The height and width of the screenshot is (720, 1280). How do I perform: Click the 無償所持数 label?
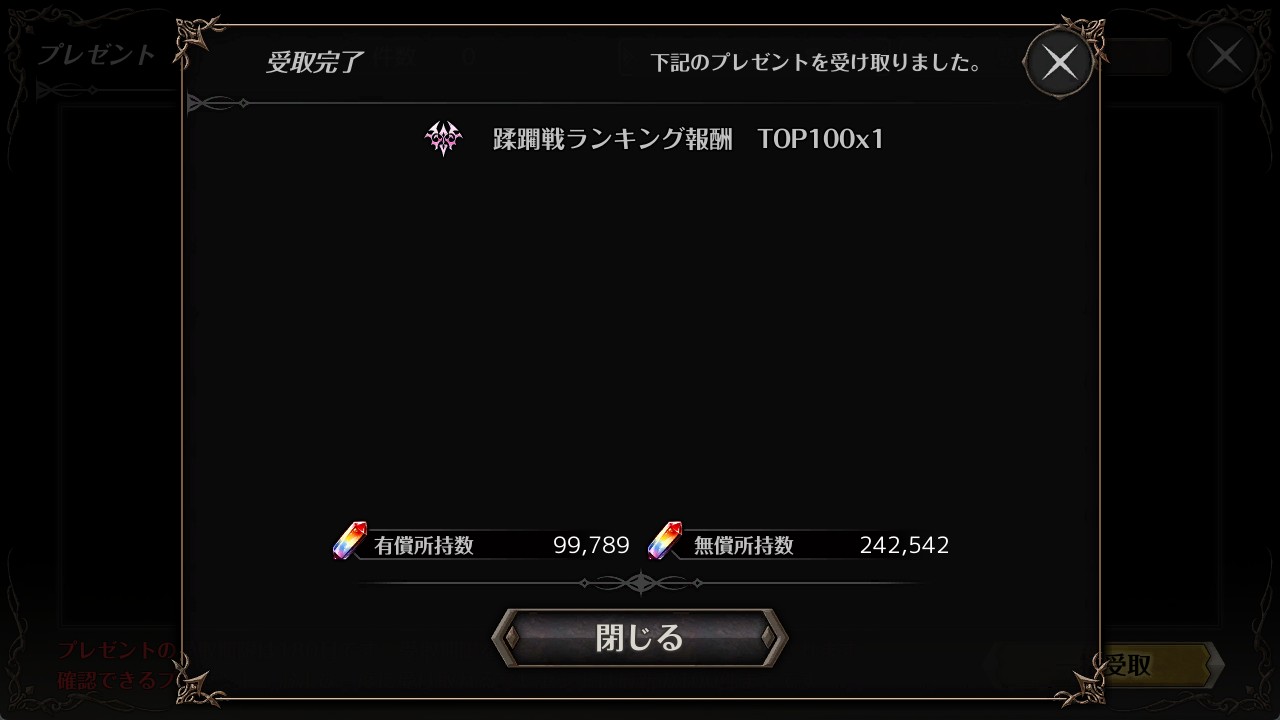(x=744, y=546)
